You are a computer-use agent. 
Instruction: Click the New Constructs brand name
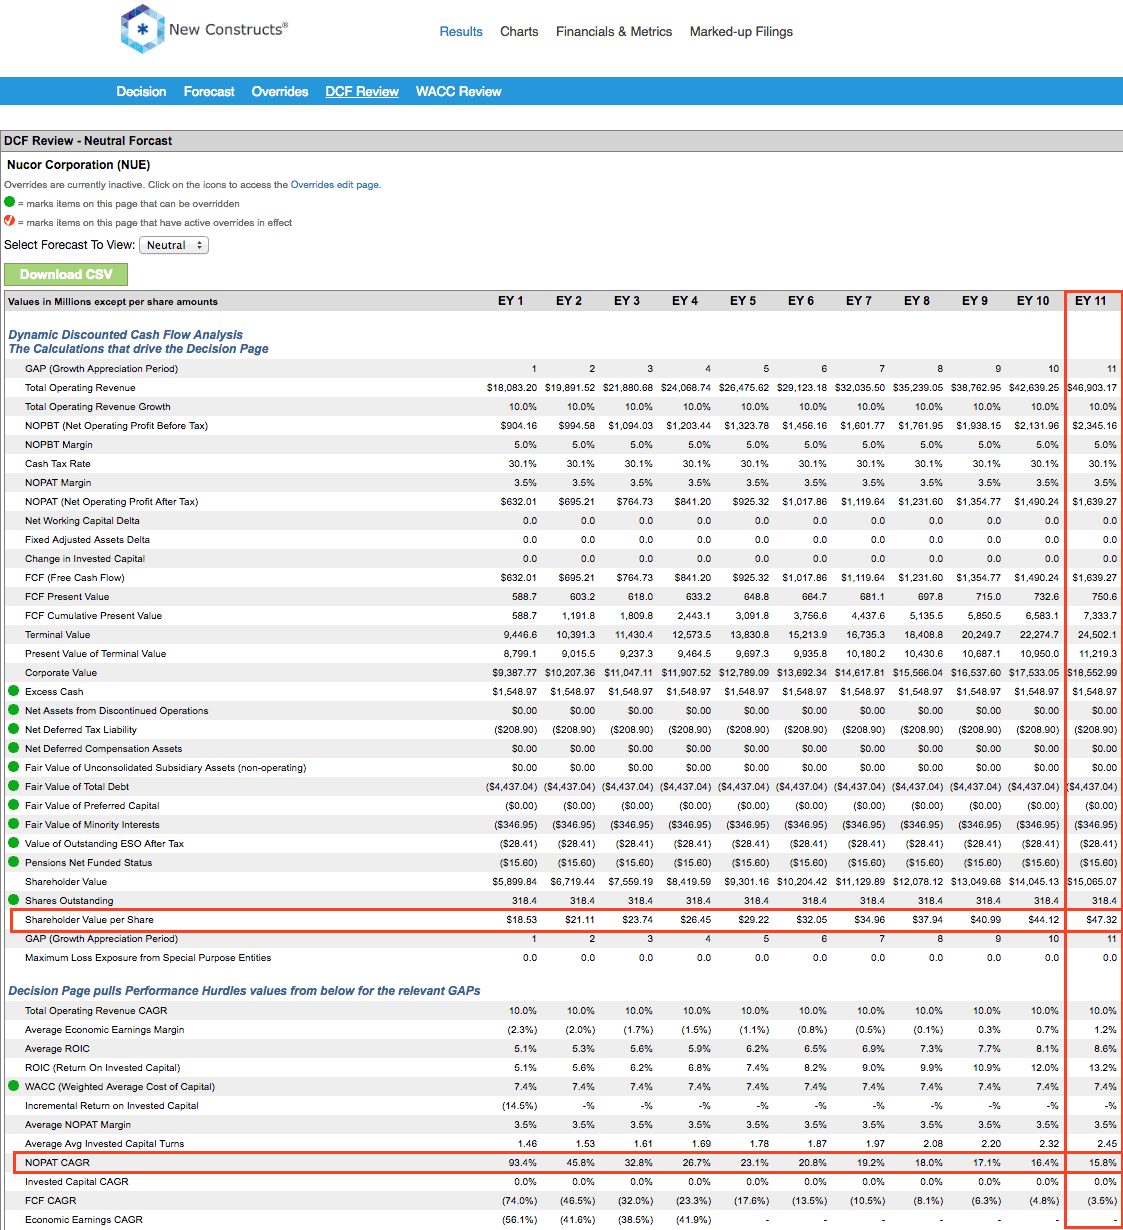click(x=228, y=29)
